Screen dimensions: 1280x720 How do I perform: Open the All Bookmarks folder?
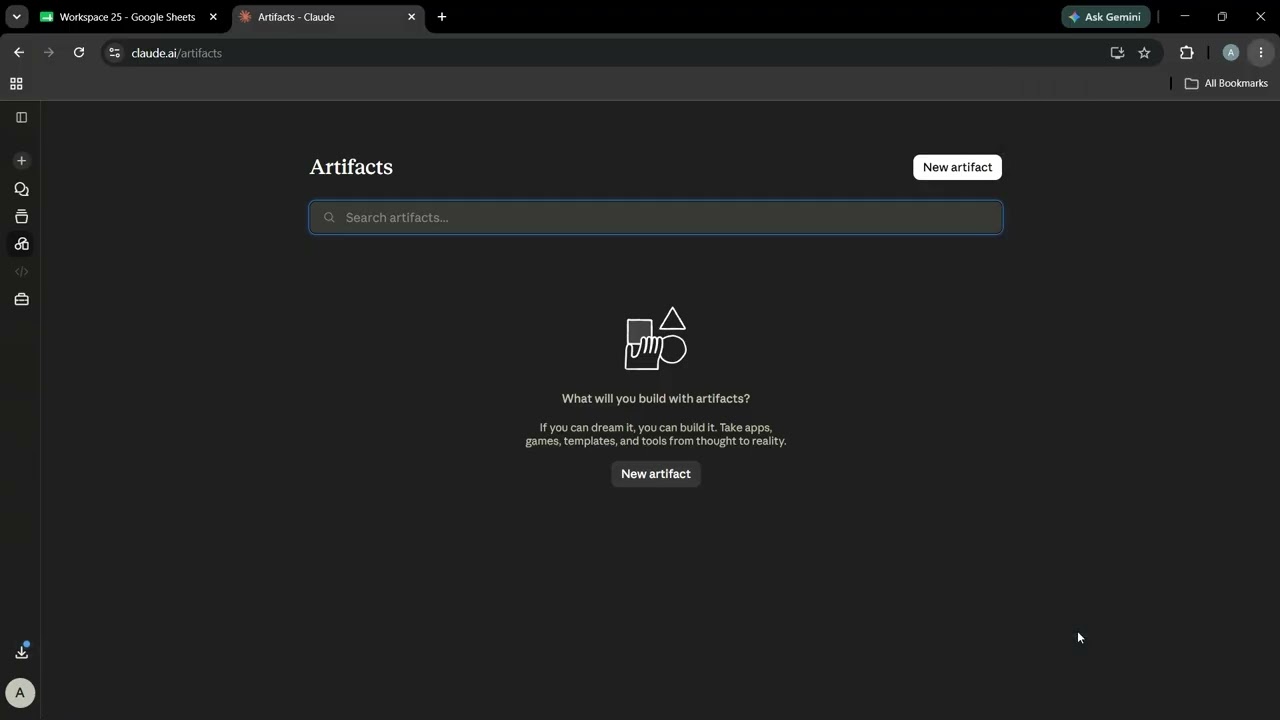coord(1226,84)
